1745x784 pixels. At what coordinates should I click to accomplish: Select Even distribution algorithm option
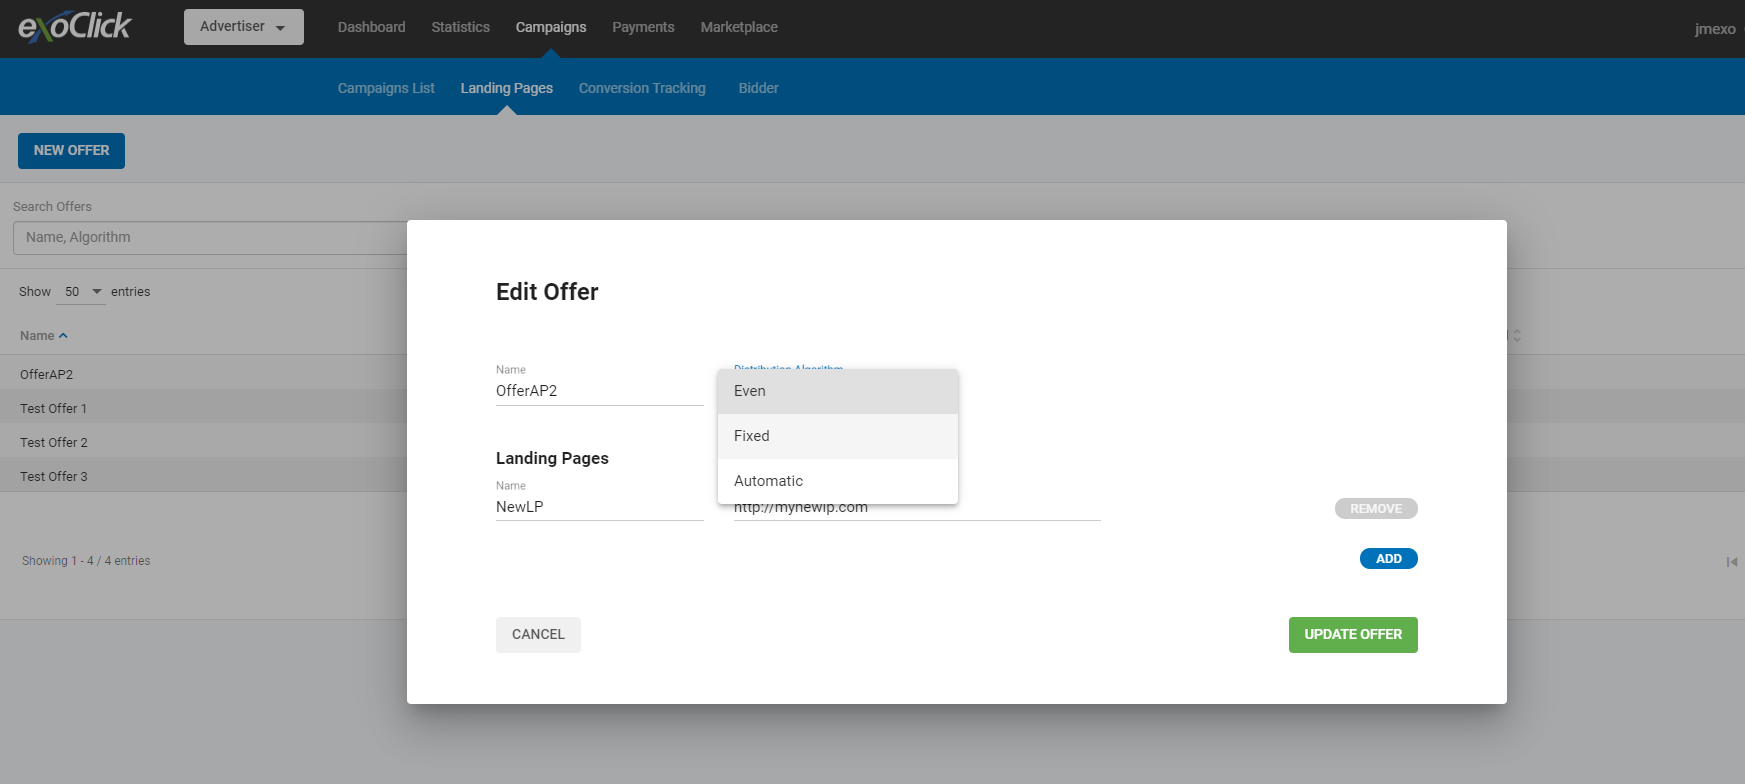(837, 392)
